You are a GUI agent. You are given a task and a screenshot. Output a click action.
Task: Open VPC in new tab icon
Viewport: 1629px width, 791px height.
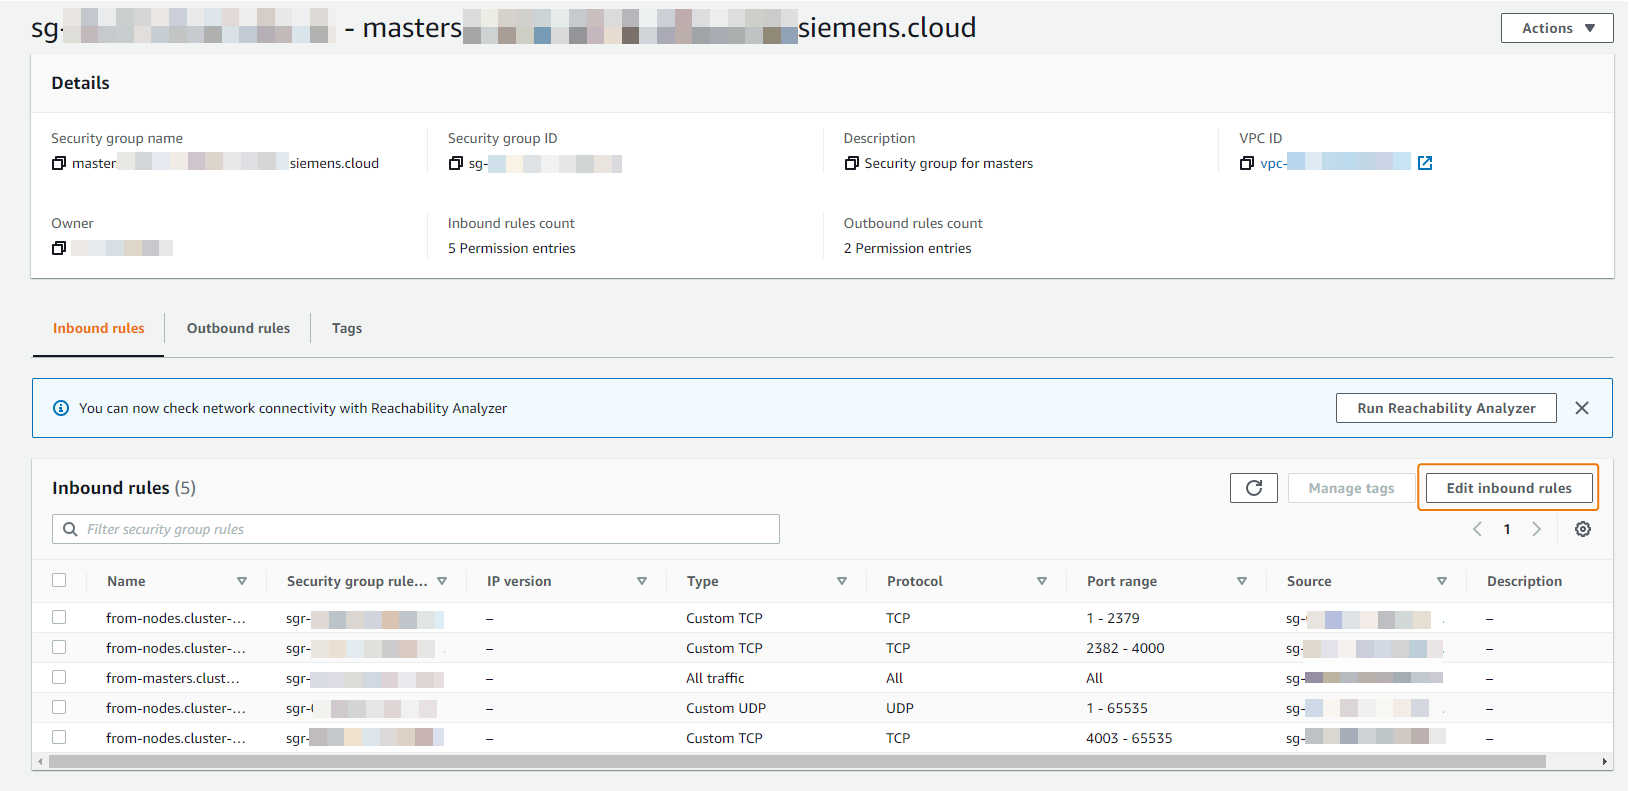coord(1425,163)
